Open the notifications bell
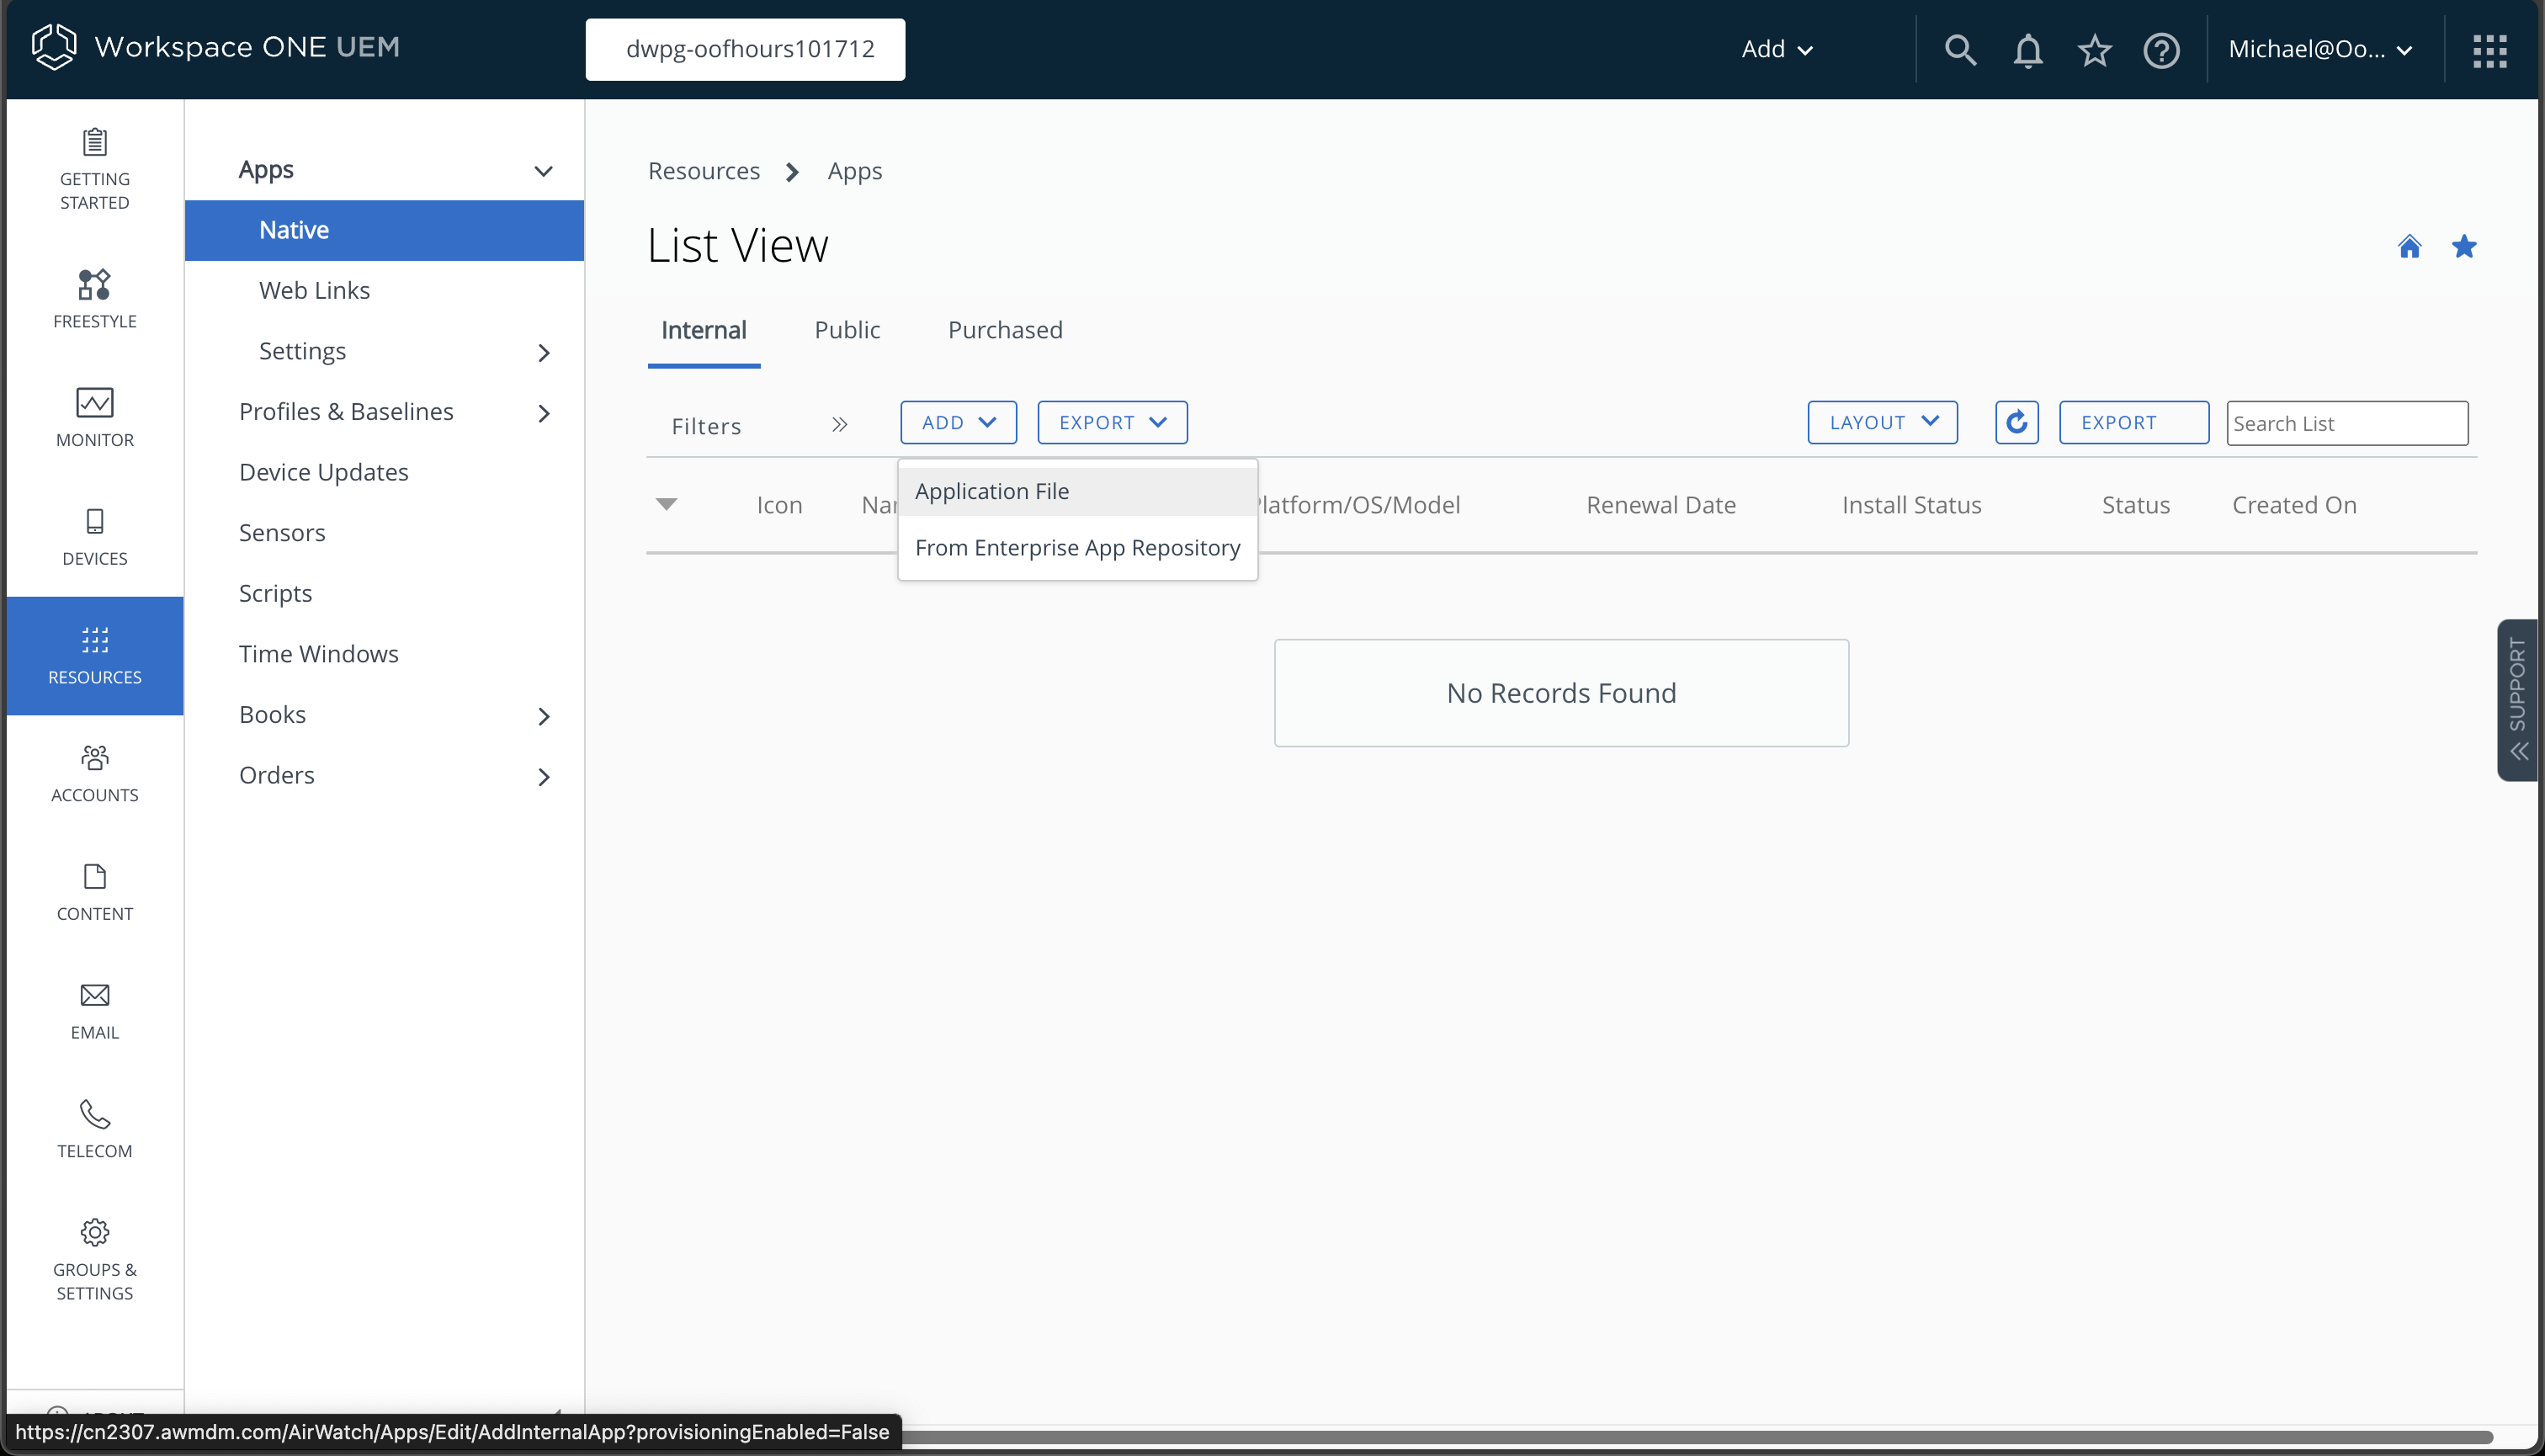Image resolution: width=2545 pixels, height=1456 pixels. 2027,49
